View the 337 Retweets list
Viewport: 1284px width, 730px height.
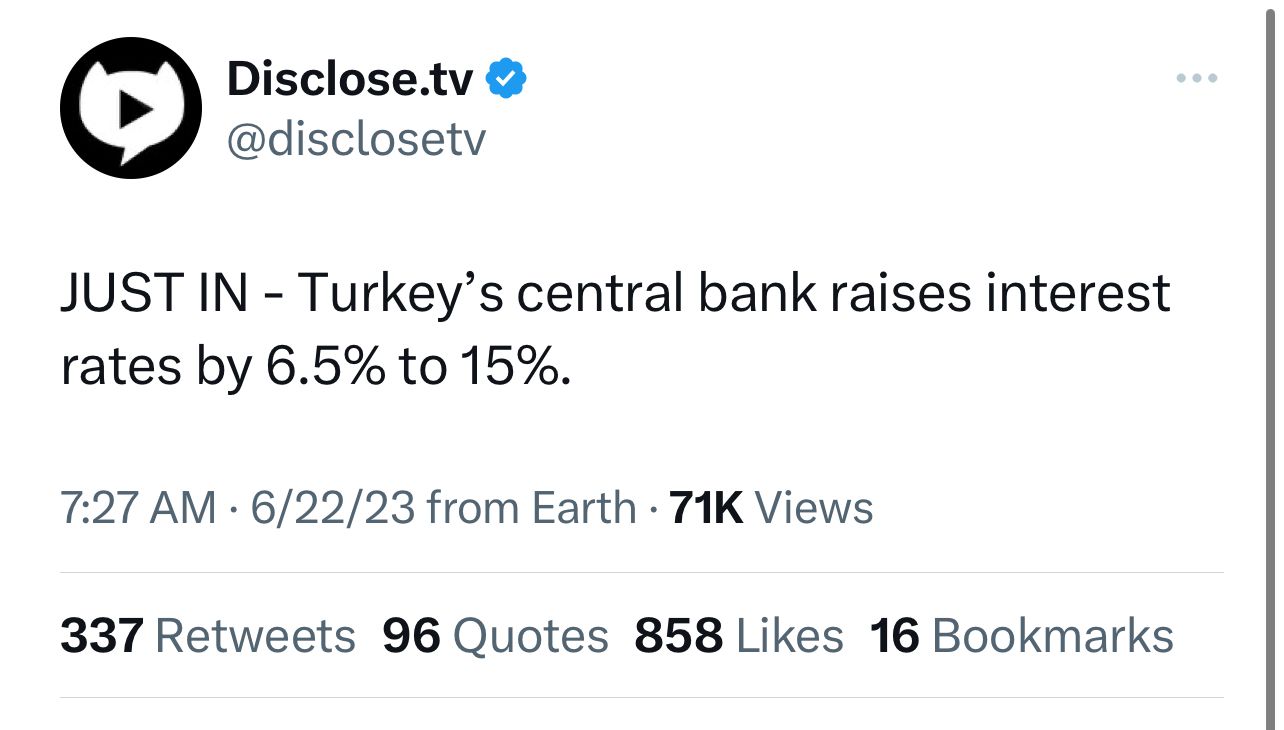pos(208,636)
